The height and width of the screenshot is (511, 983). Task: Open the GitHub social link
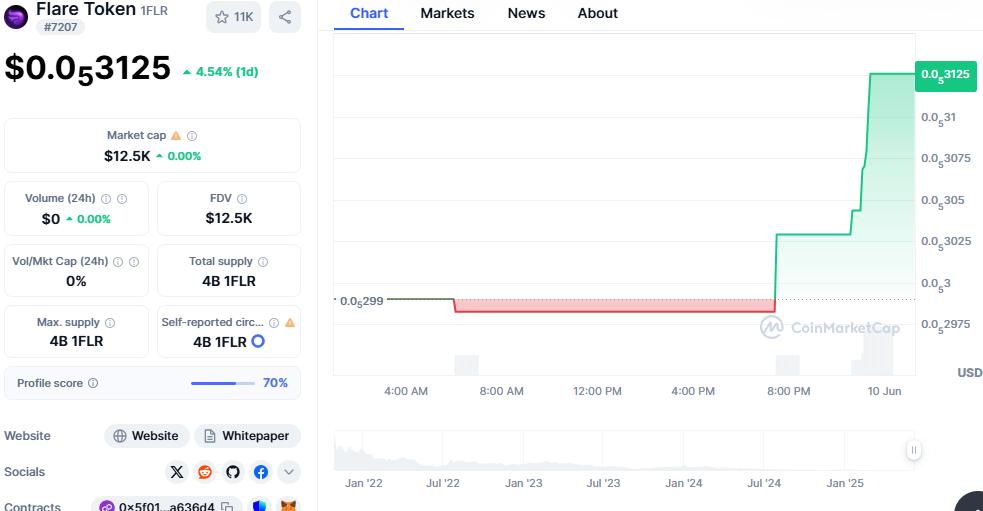(233, 472)
